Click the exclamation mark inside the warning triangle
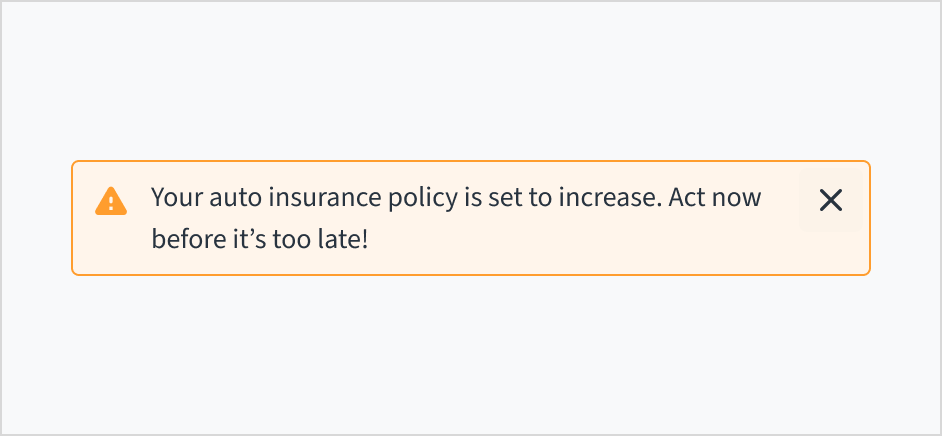 point(110,203)
